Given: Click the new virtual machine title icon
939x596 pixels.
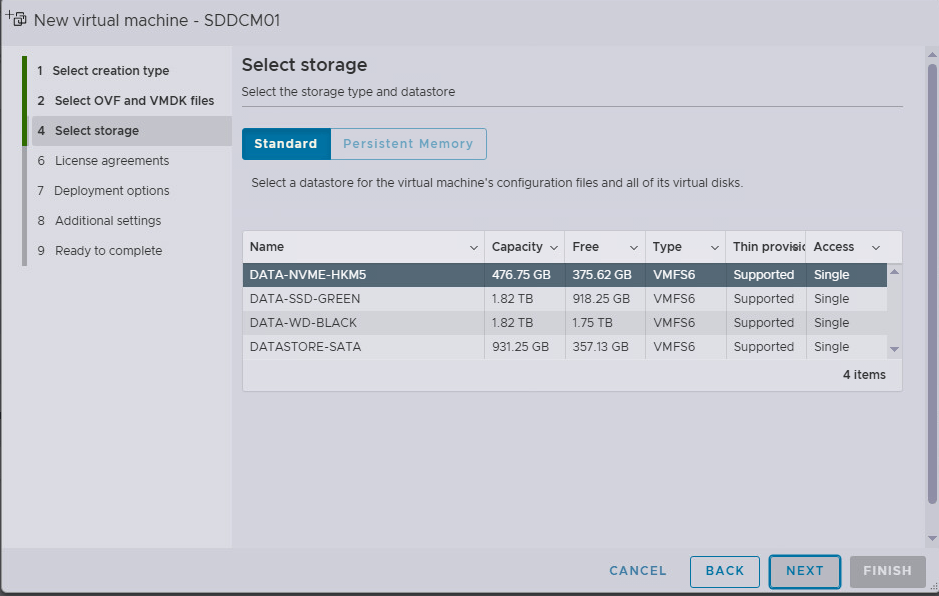Looking at the screenshot, I should [16, 19].
